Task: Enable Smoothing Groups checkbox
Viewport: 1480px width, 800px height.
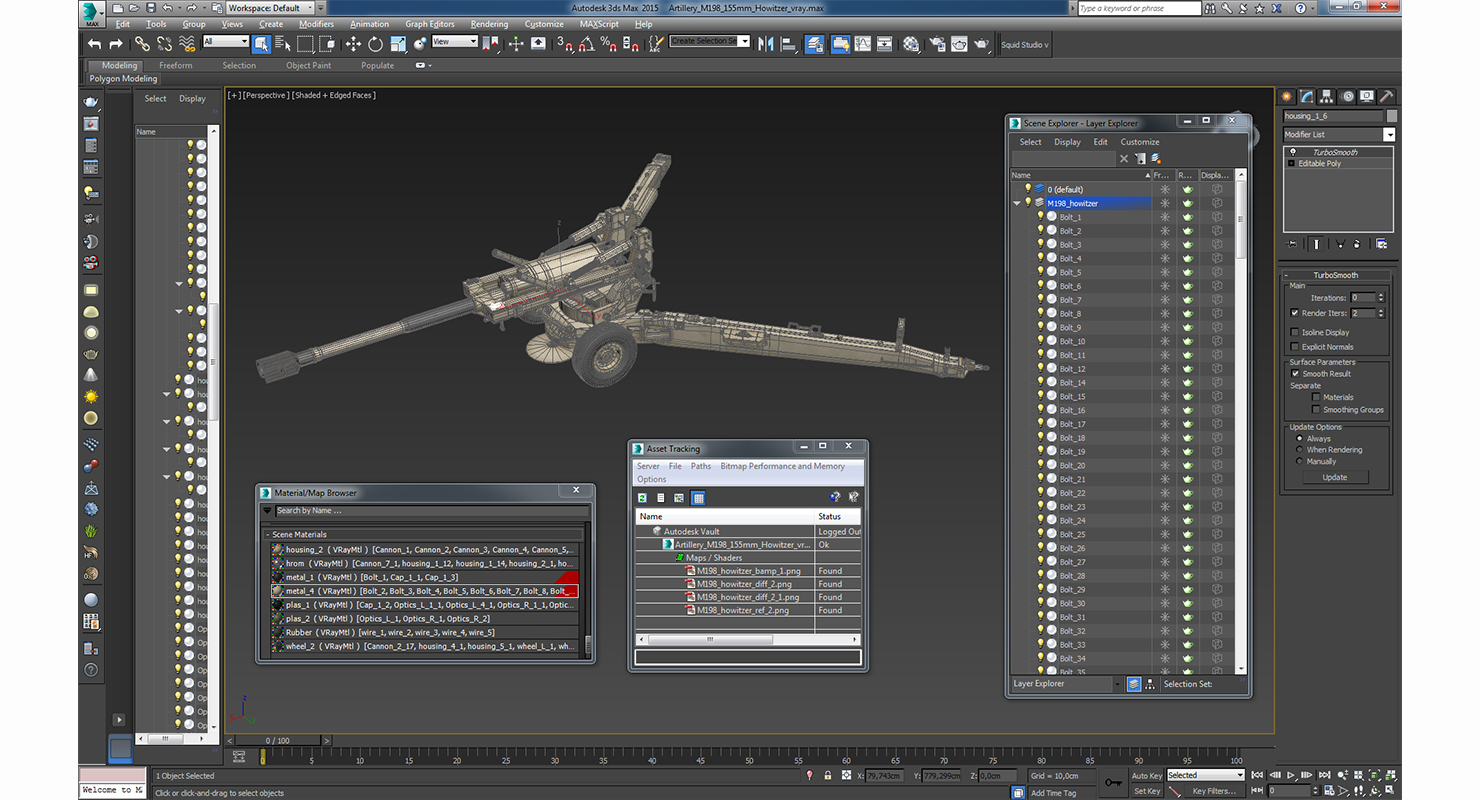Action: click(1316, 410)
